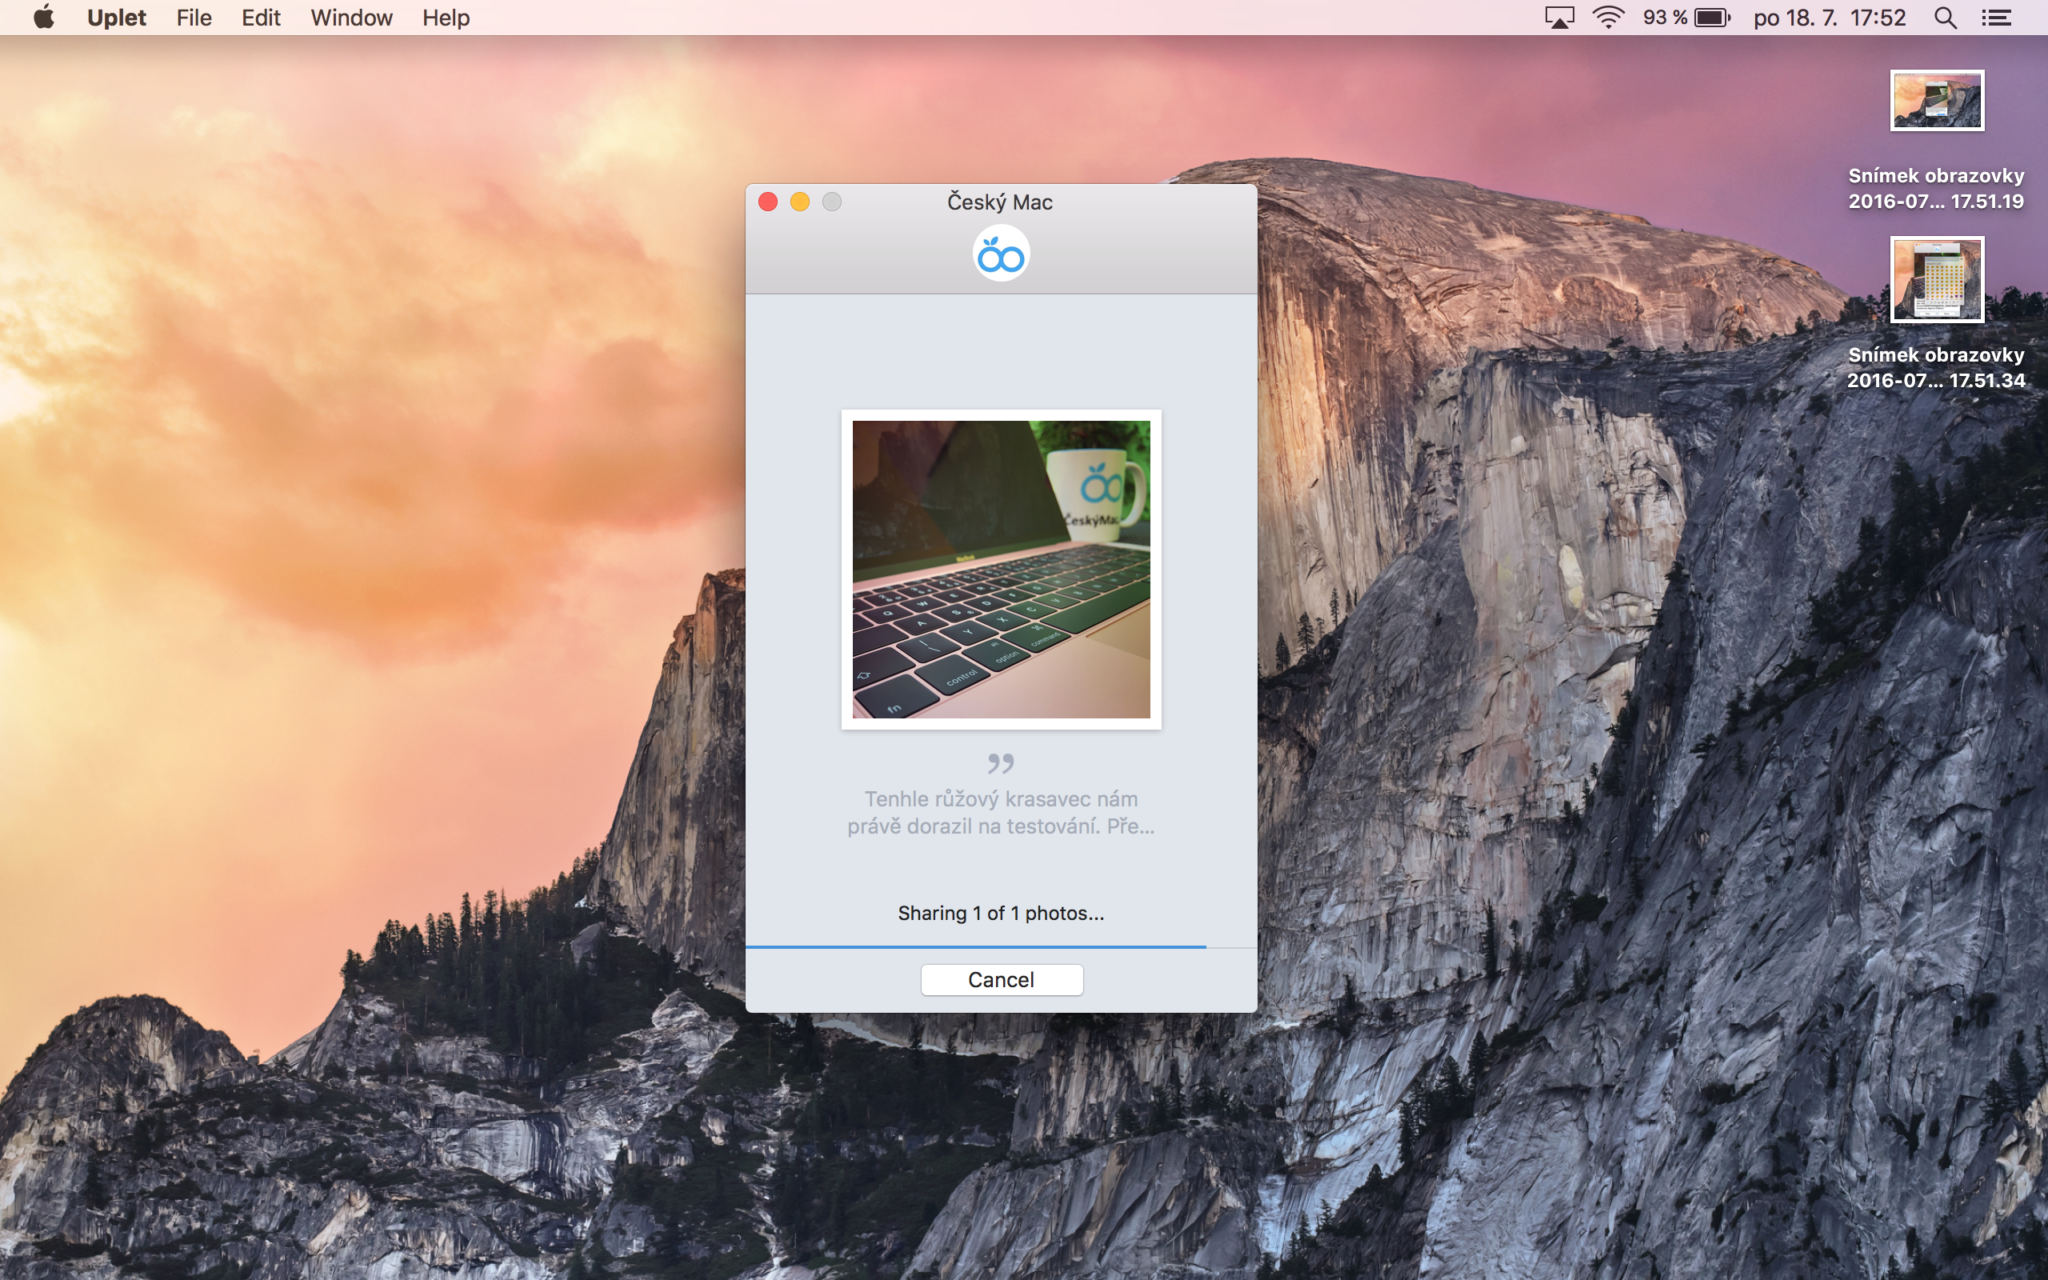Click the Český Mac account logo icon
Screen dimensions: 2048x1280
point(1001,254)
